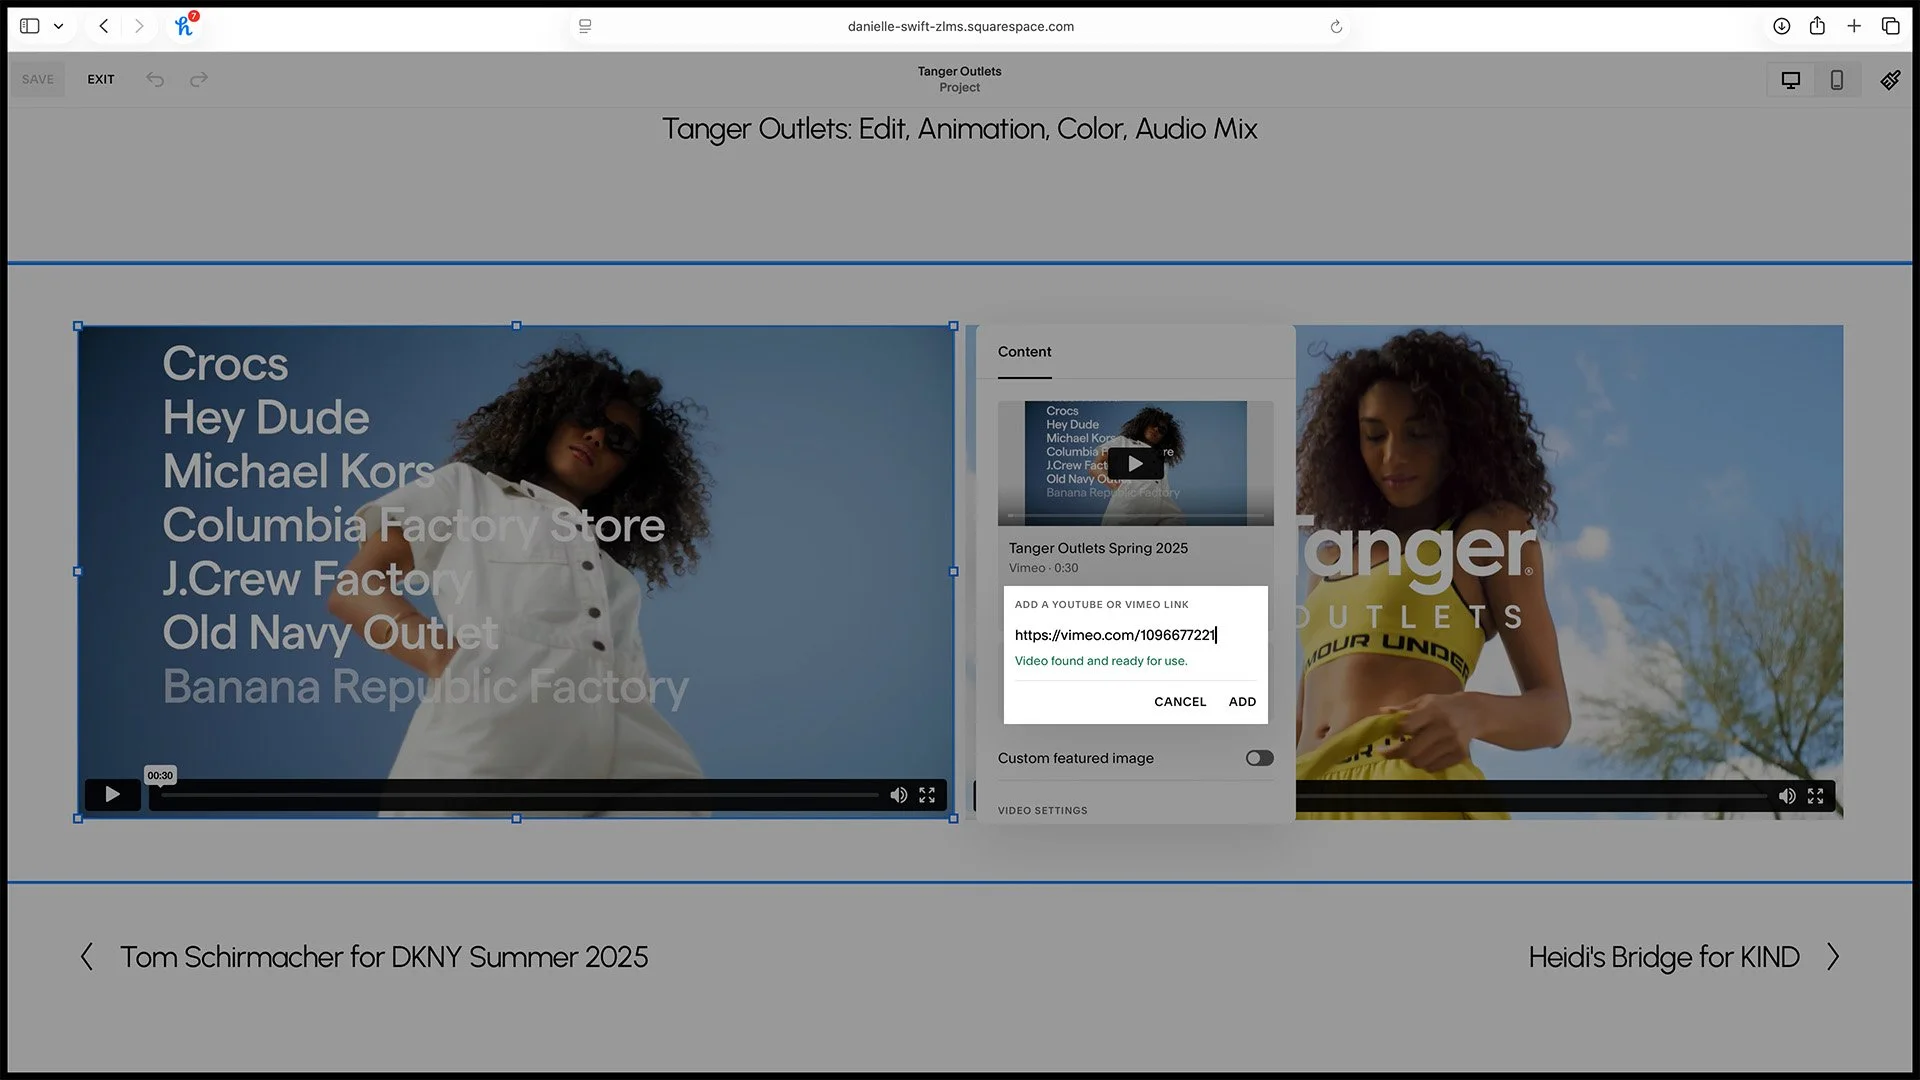Click the left video progress bar
The width and height of the screenshot is (1920, 1080).
click(x=520, y=795)
